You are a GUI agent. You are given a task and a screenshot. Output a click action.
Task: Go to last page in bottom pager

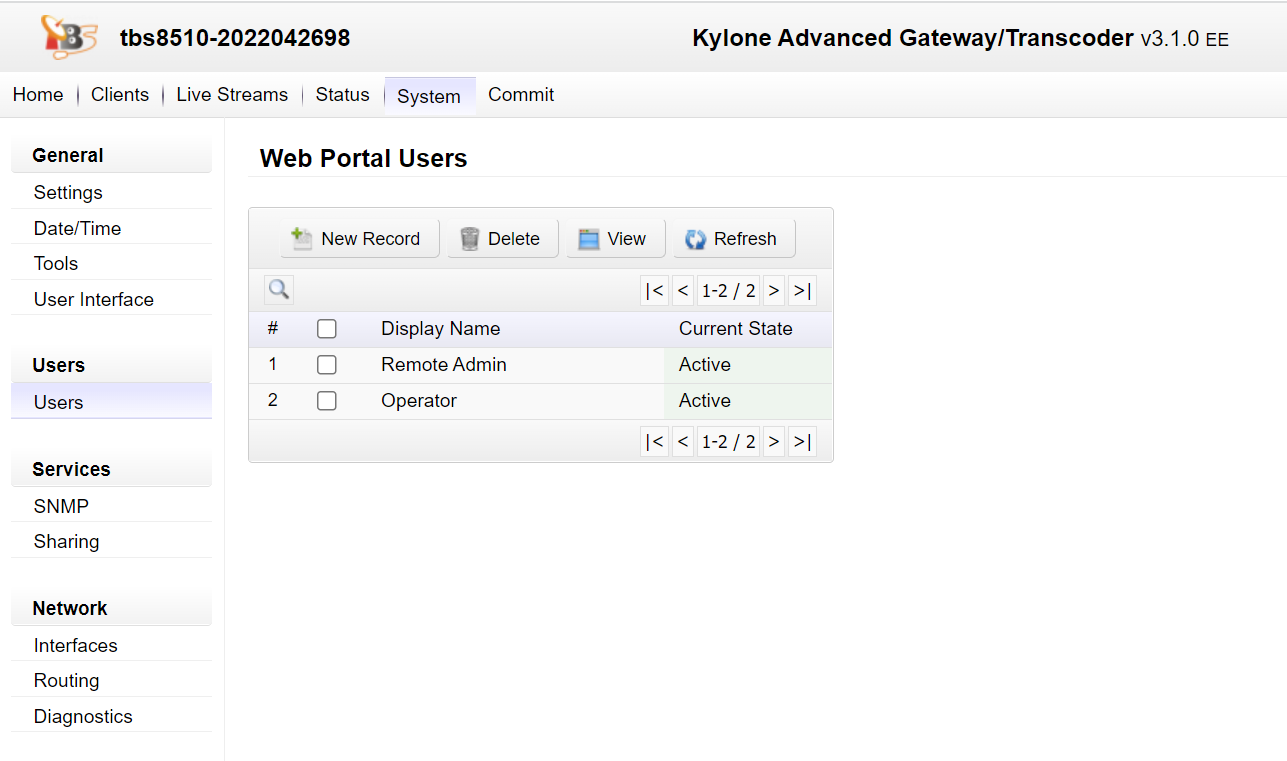802,442
